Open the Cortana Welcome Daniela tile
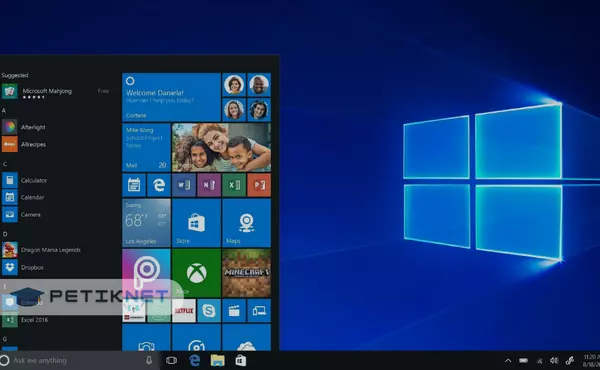This screenshot has width=600, height=370. [171, 97]
